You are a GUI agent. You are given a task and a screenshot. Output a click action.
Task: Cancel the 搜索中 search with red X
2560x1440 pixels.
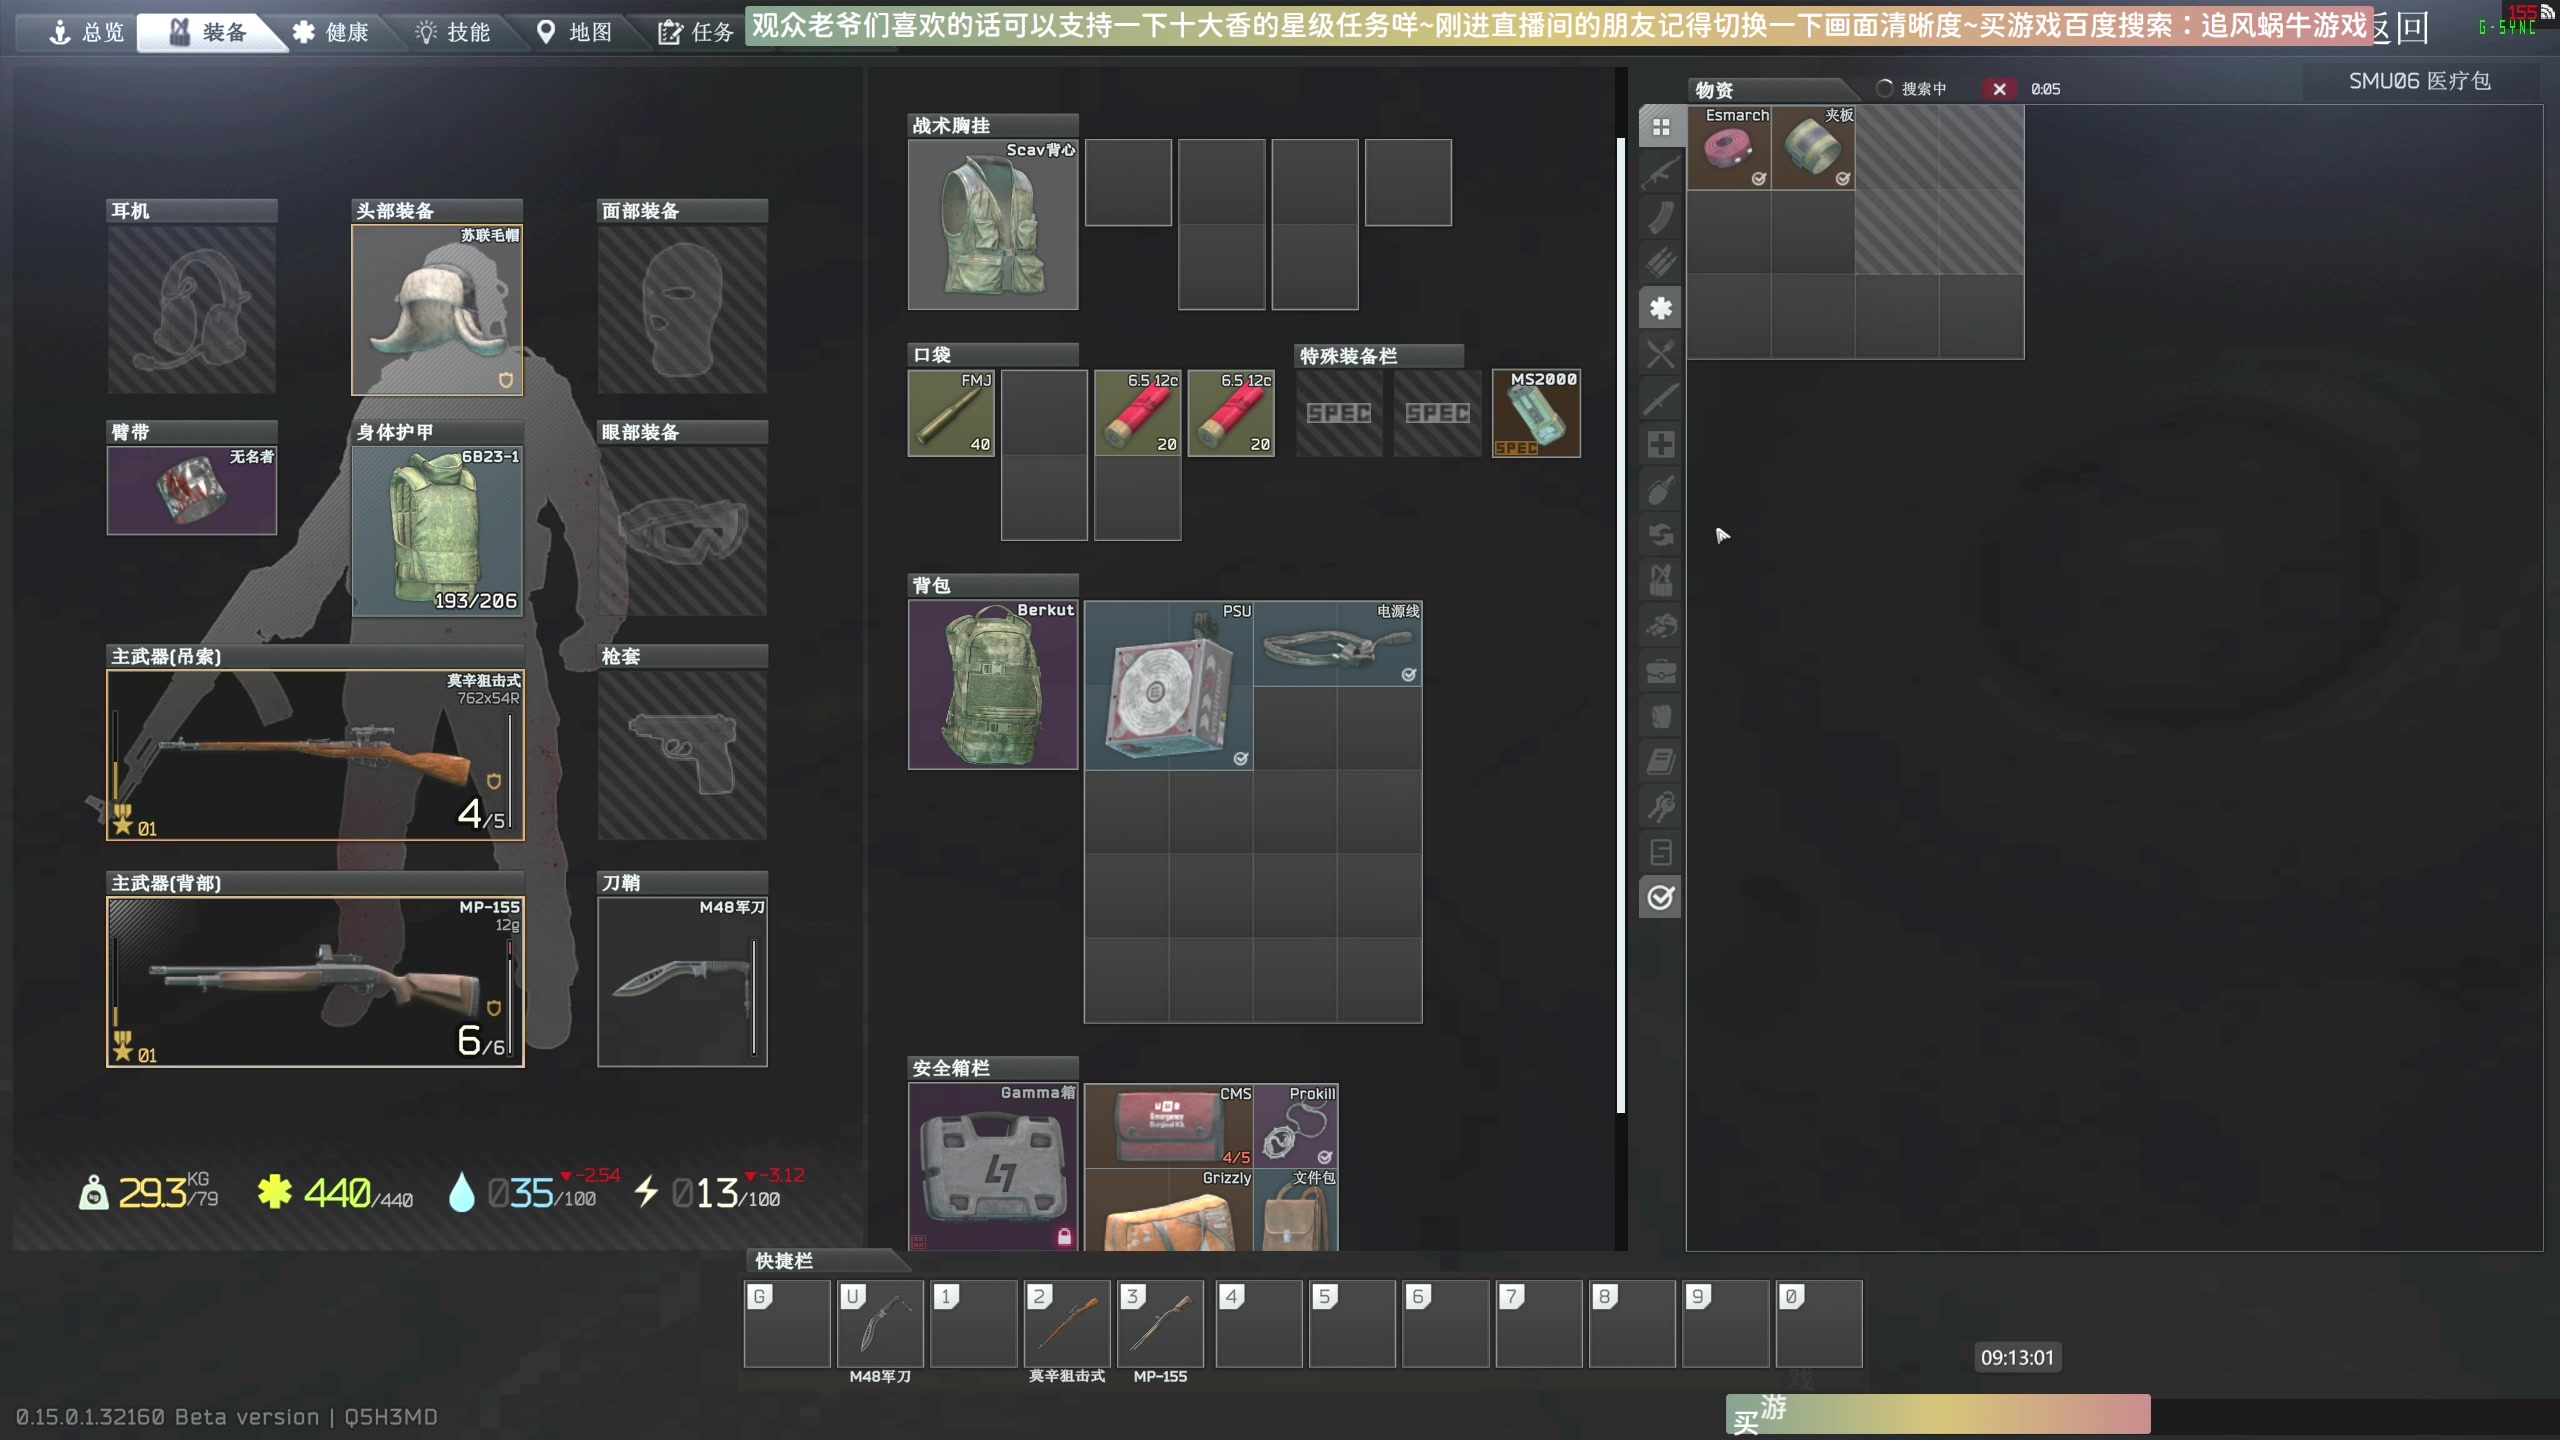click(1999, 89)
